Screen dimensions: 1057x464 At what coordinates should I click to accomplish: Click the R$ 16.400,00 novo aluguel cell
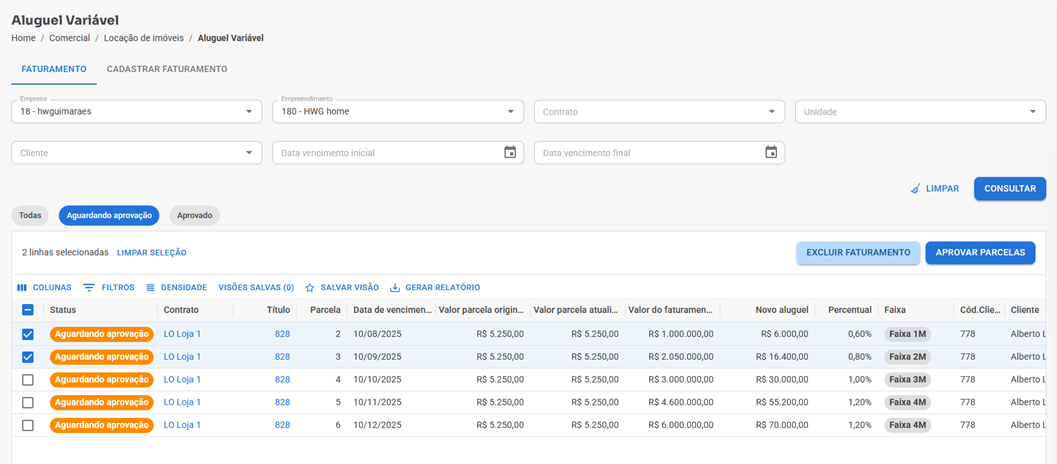click(x=767, y=357)
